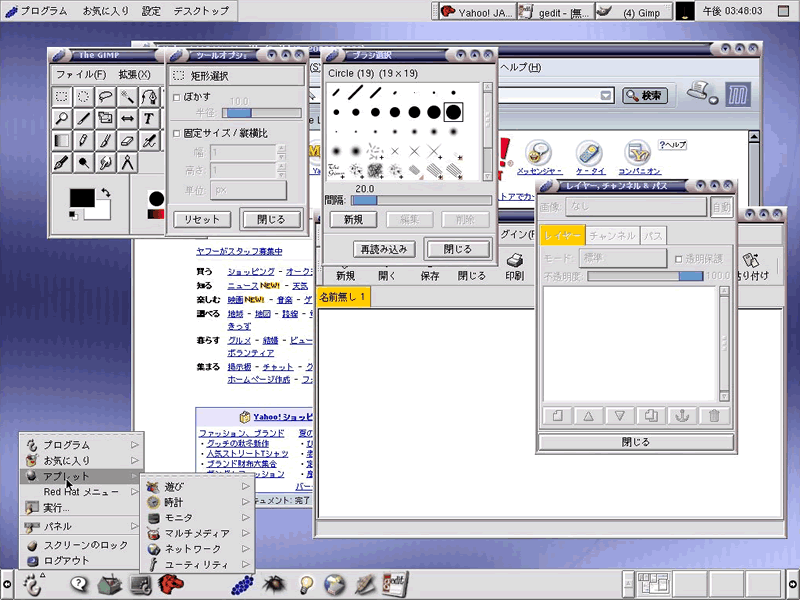
Task: Open the ショッピング link on Yahoo page
Action: 251,271
